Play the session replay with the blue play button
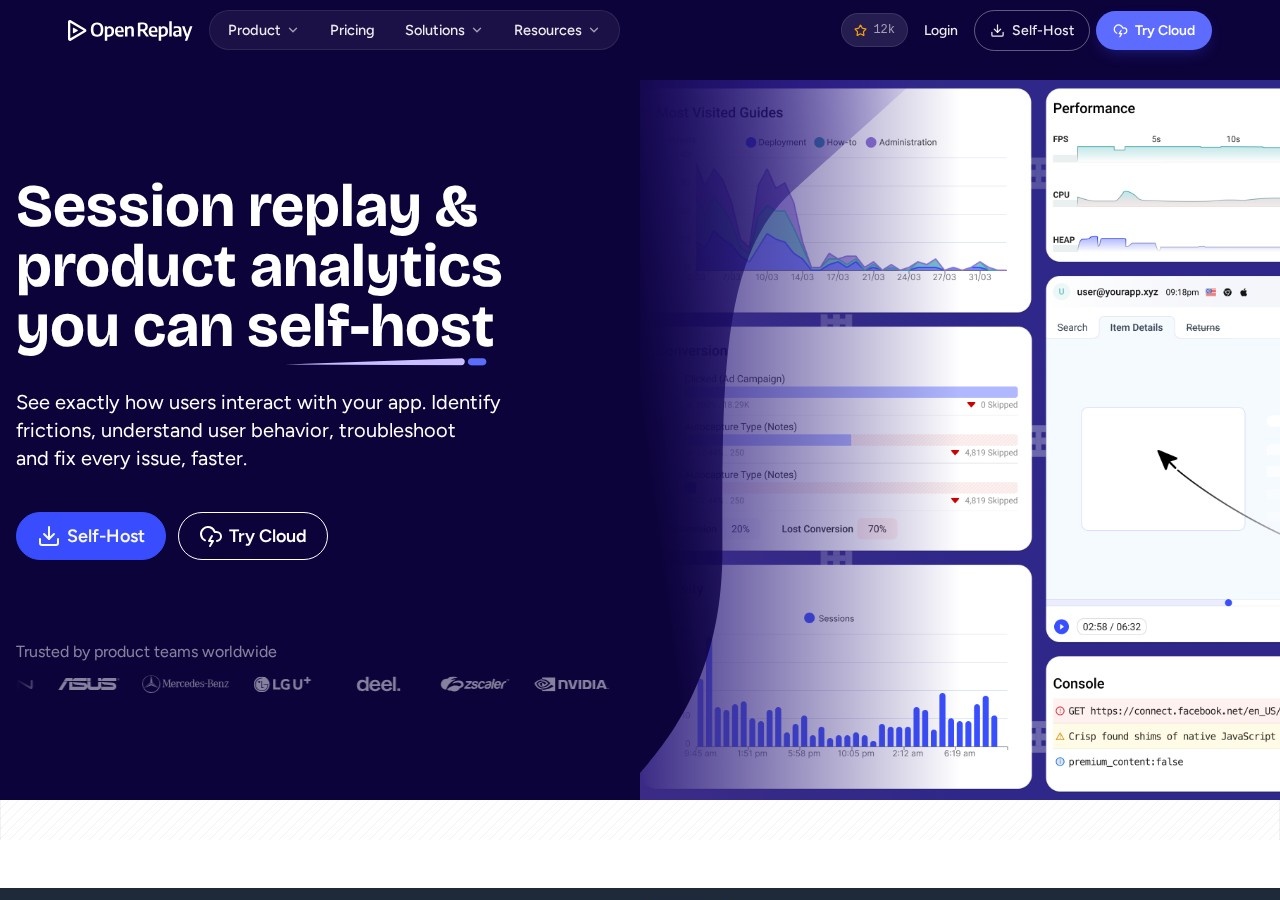The image size is (1280, 900). click(1061, 627)
